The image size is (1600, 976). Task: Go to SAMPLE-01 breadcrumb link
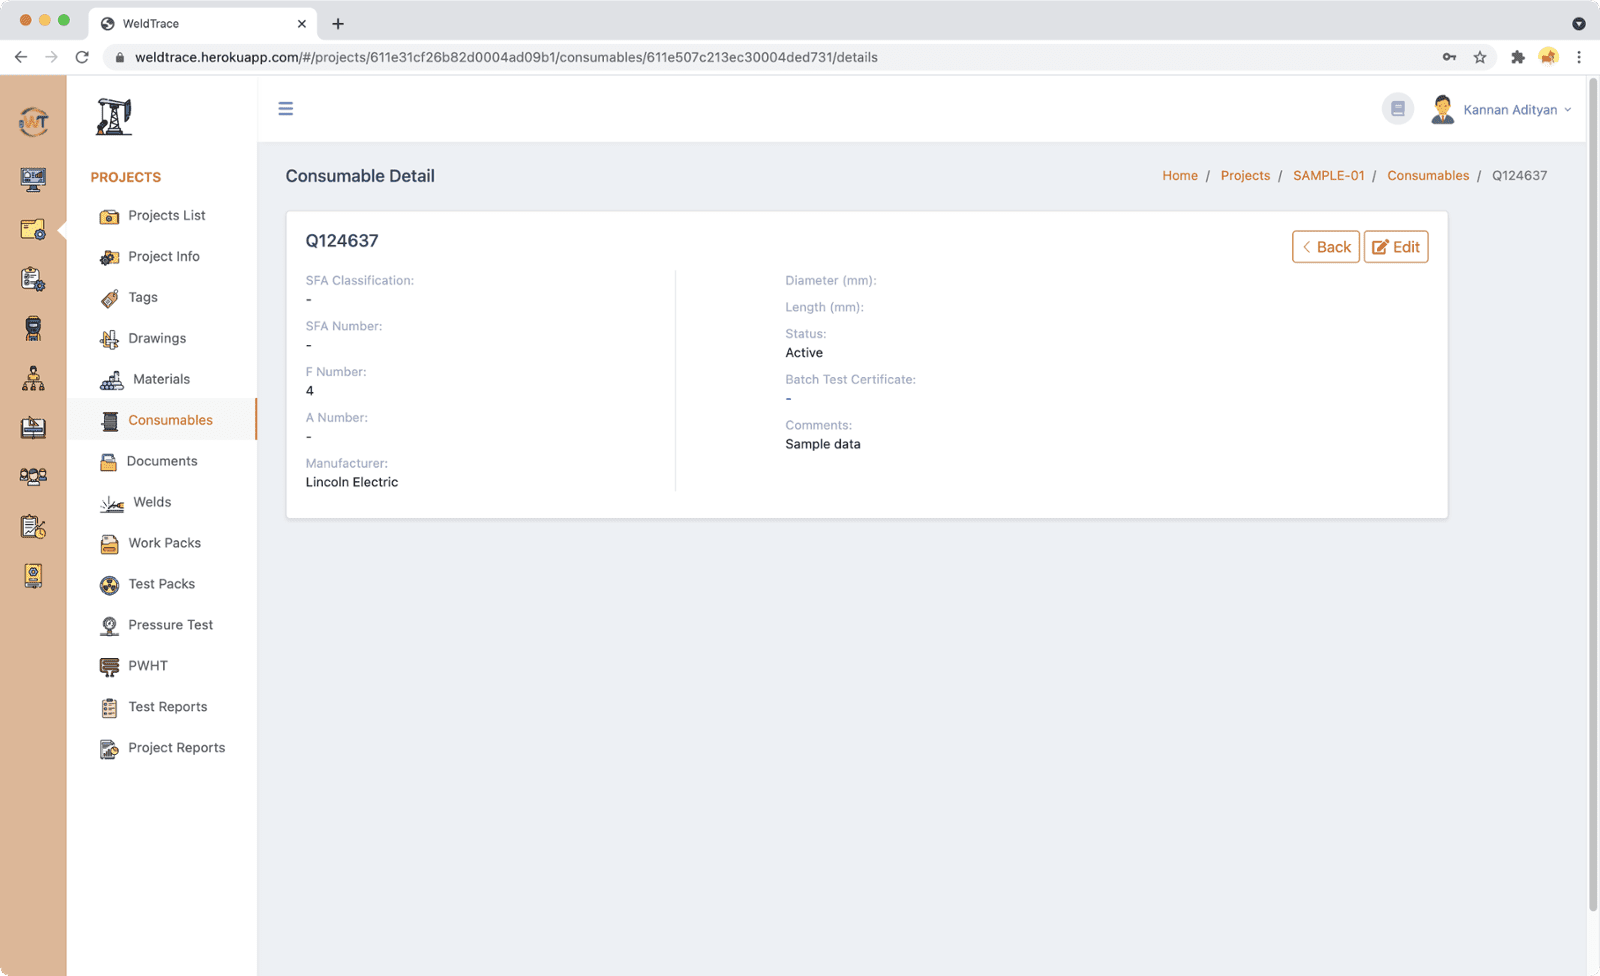(1328, 176)
